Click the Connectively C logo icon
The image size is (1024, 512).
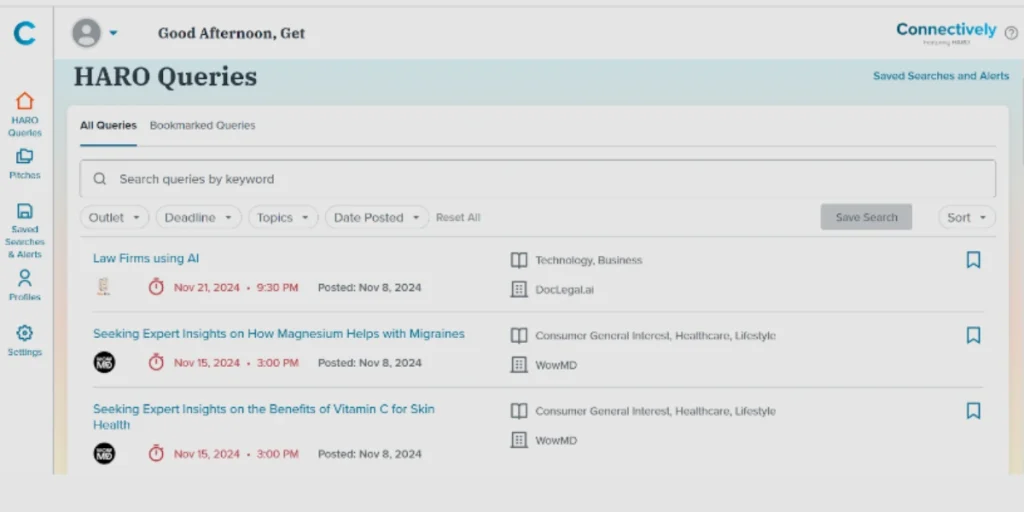pyautogui.click(x=24, y=33)
